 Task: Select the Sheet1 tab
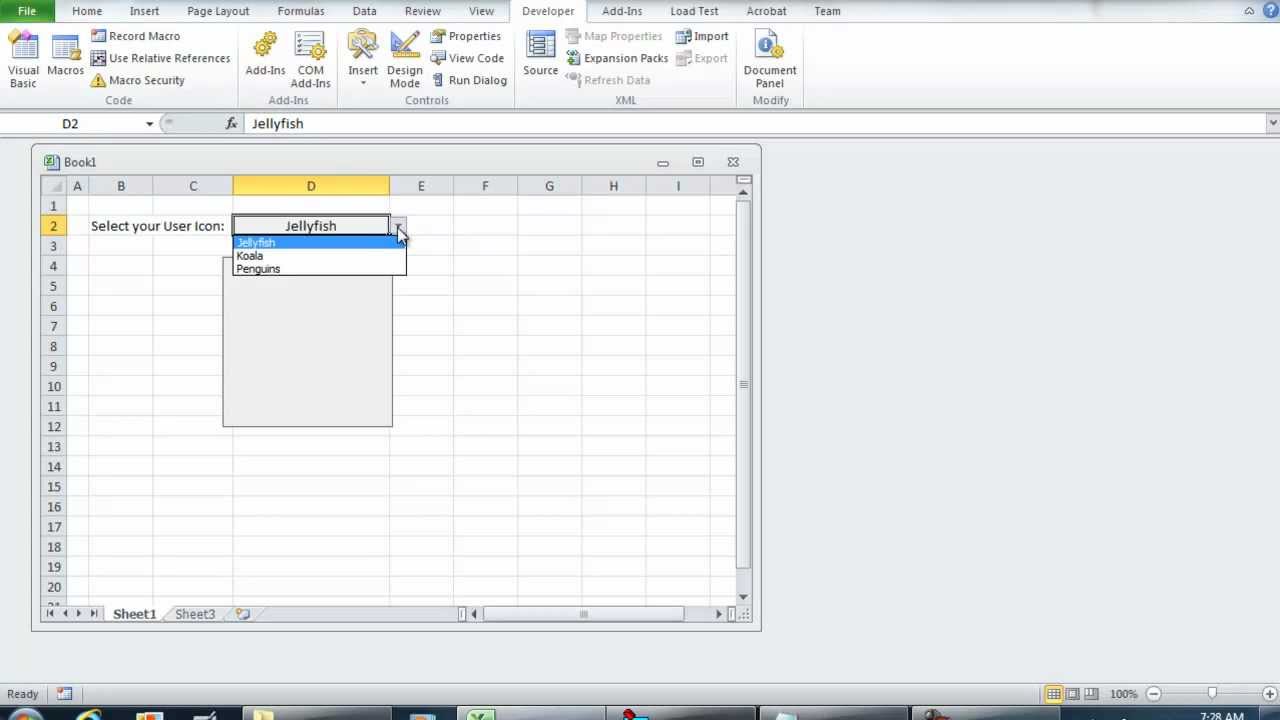(x=134, y=614)
